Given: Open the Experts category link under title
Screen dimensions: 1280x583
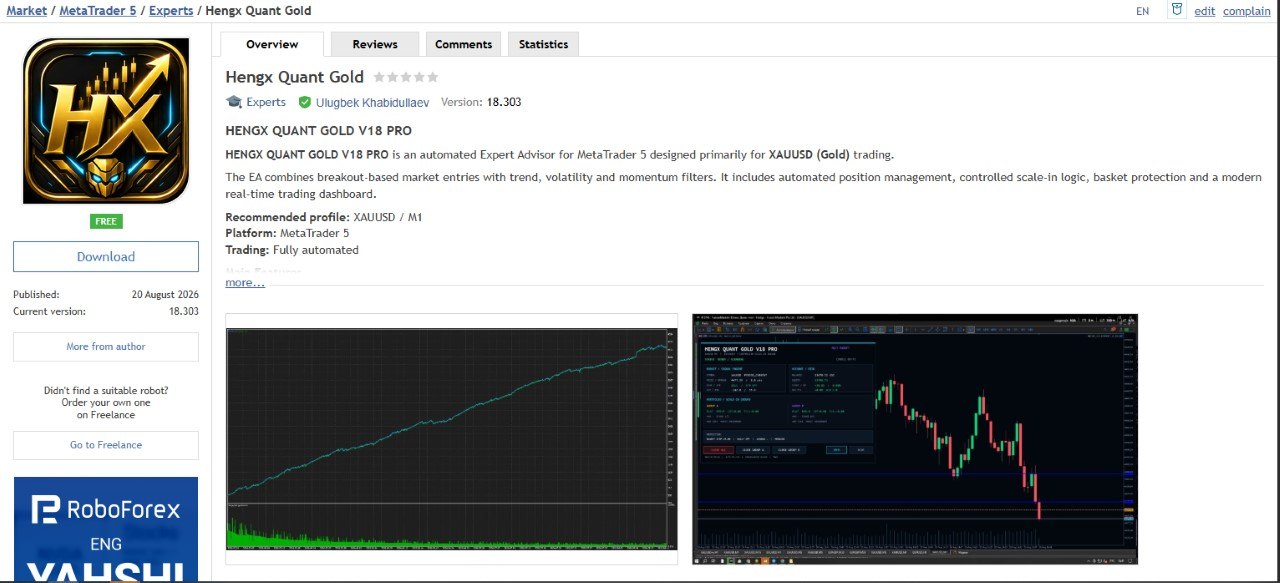Looking at the screenshot, I should pos(266,102).
